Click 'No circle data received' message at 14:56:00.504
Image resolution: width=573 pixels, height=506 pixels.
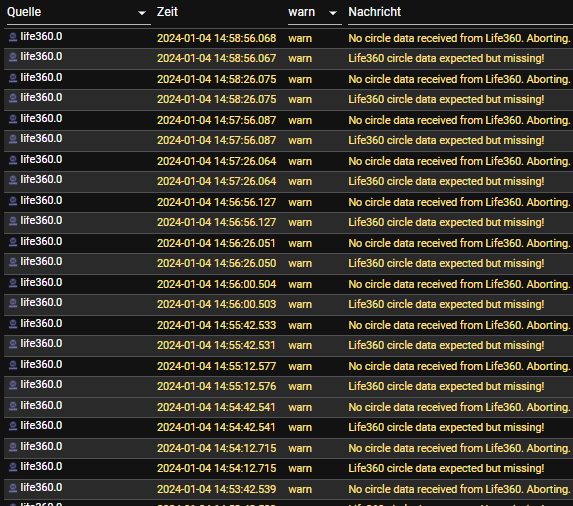tap(459, 284)
